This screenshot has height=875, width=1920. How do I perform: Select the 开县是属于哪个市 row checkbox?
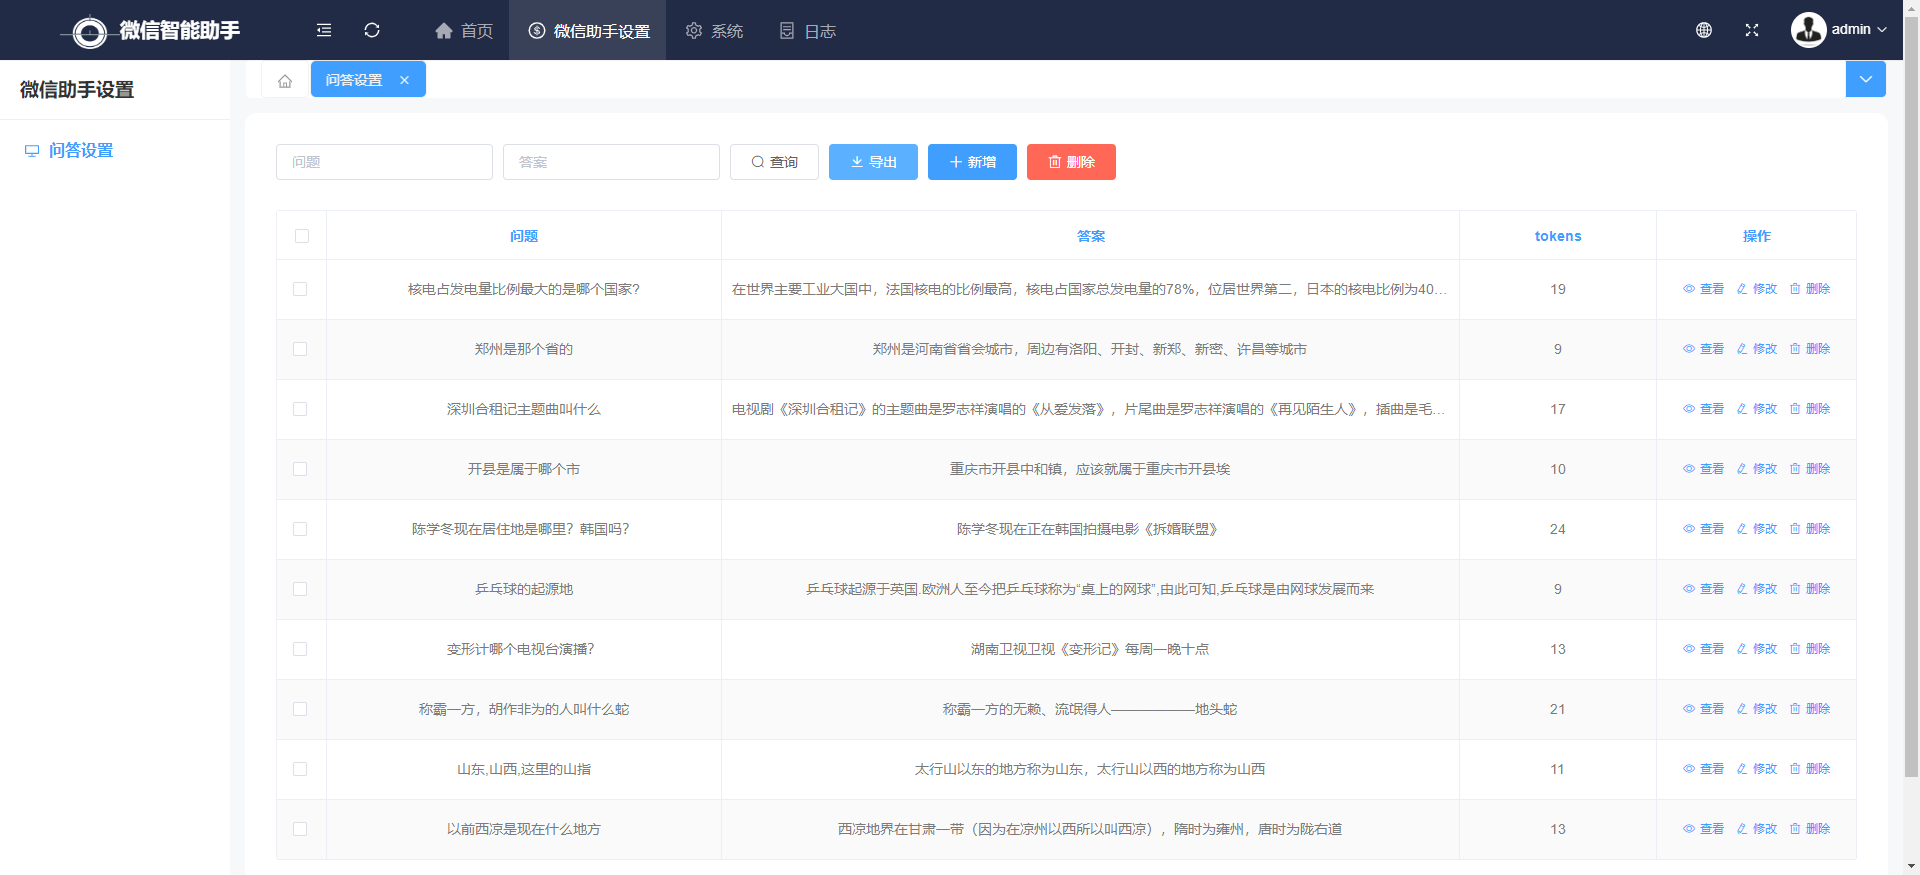point(300,469)
